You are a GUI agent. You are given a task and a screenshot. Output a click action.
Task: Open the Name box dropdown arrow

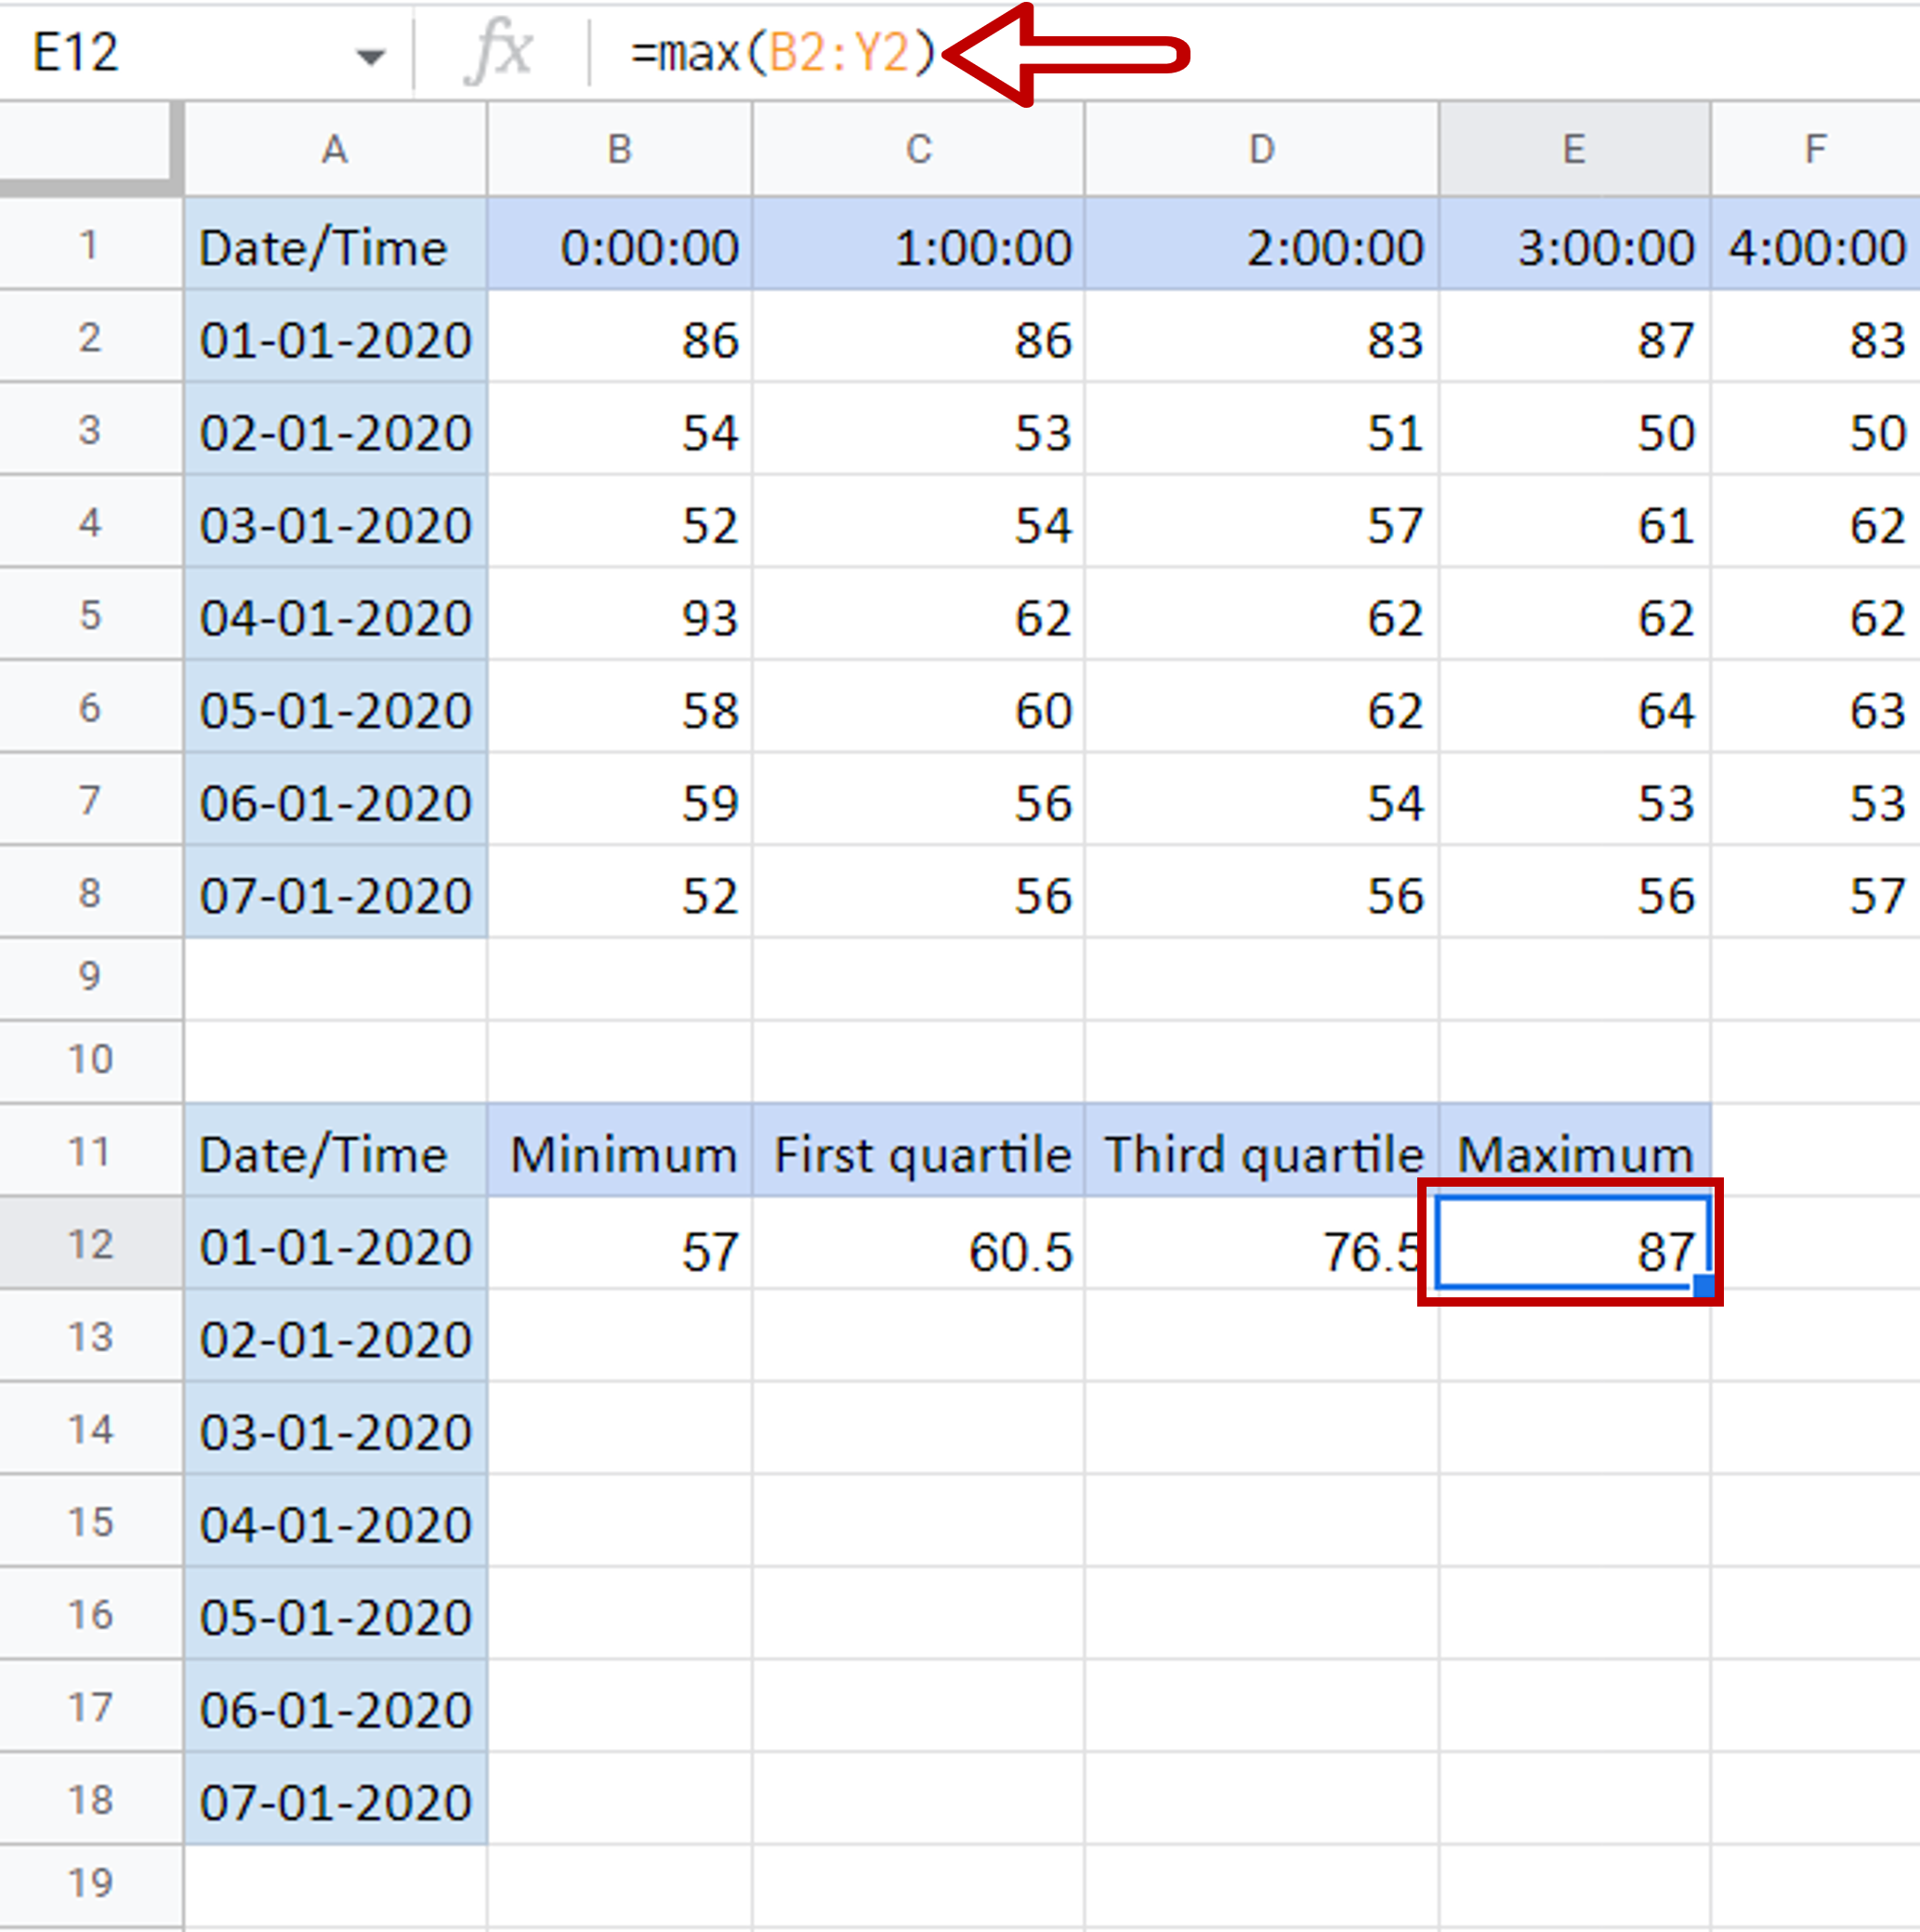point(370,57)
